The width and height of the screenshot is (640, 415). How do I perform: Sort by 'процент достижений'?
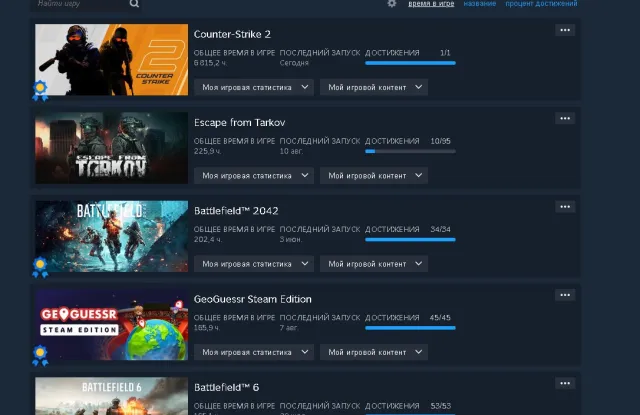pos(541,3)
